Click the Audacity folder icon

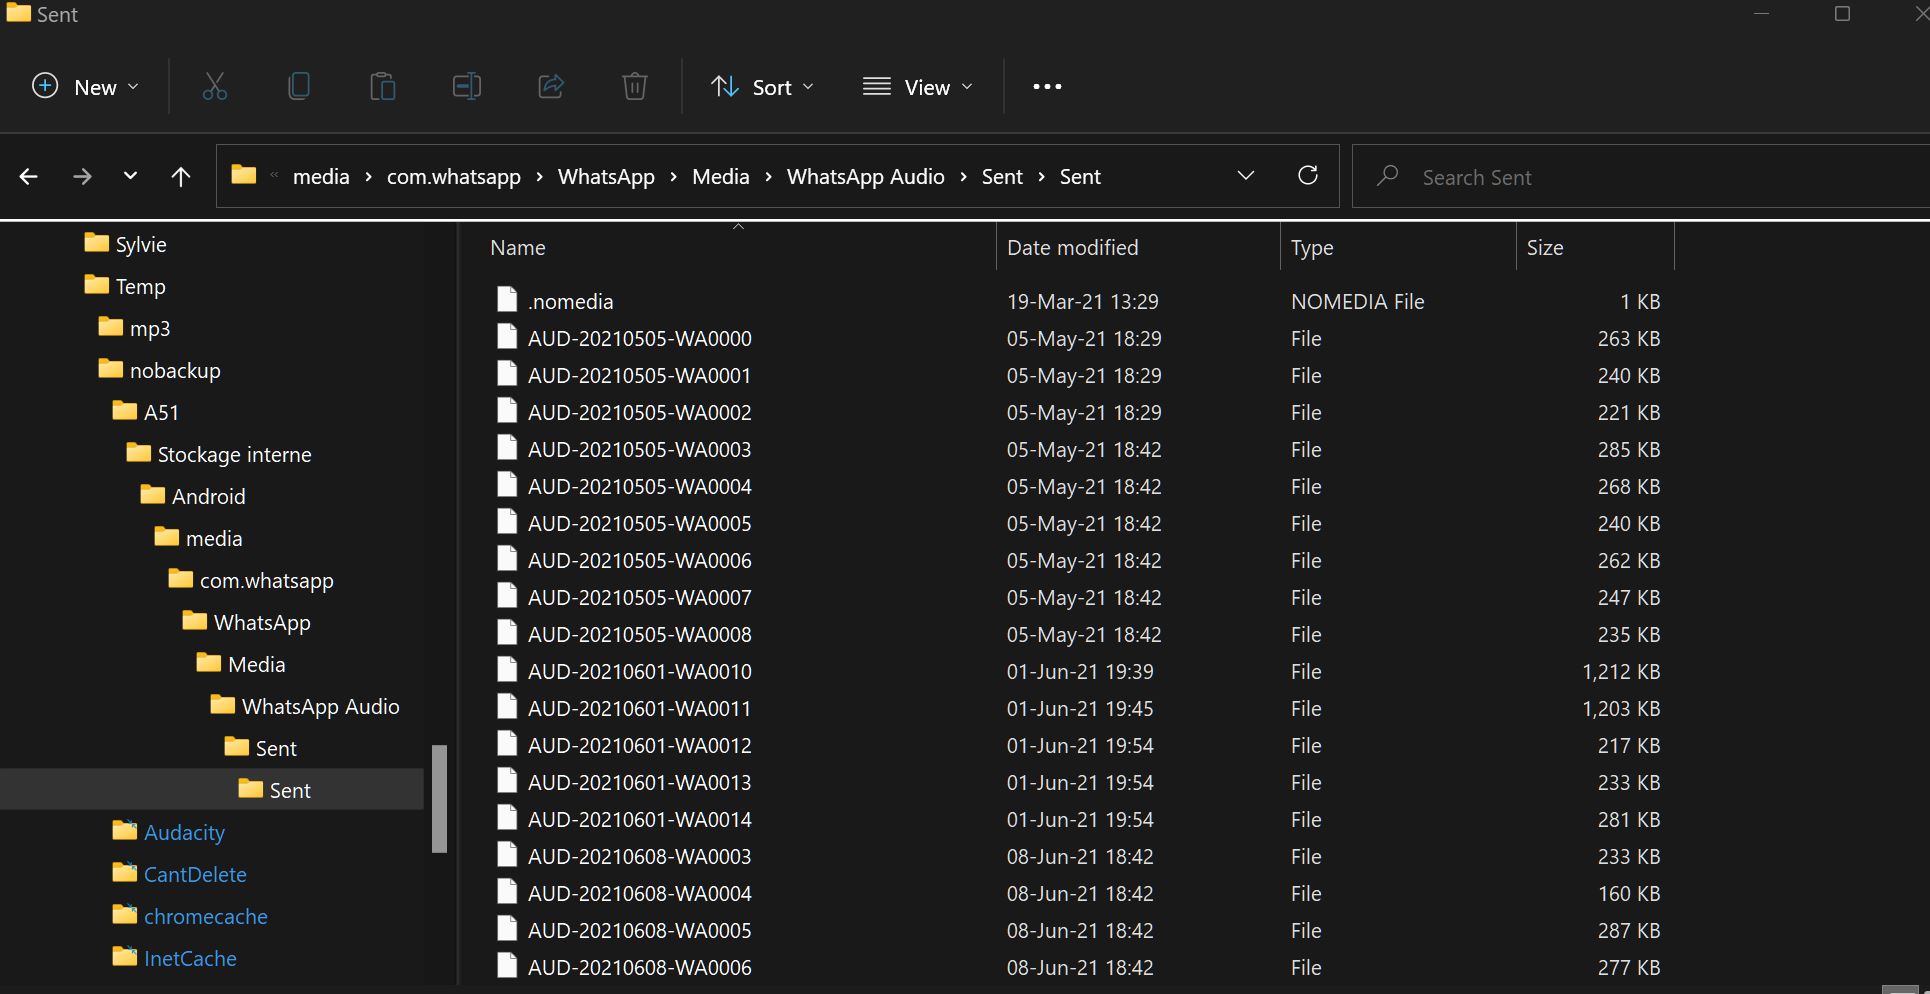tap(125, 831)
